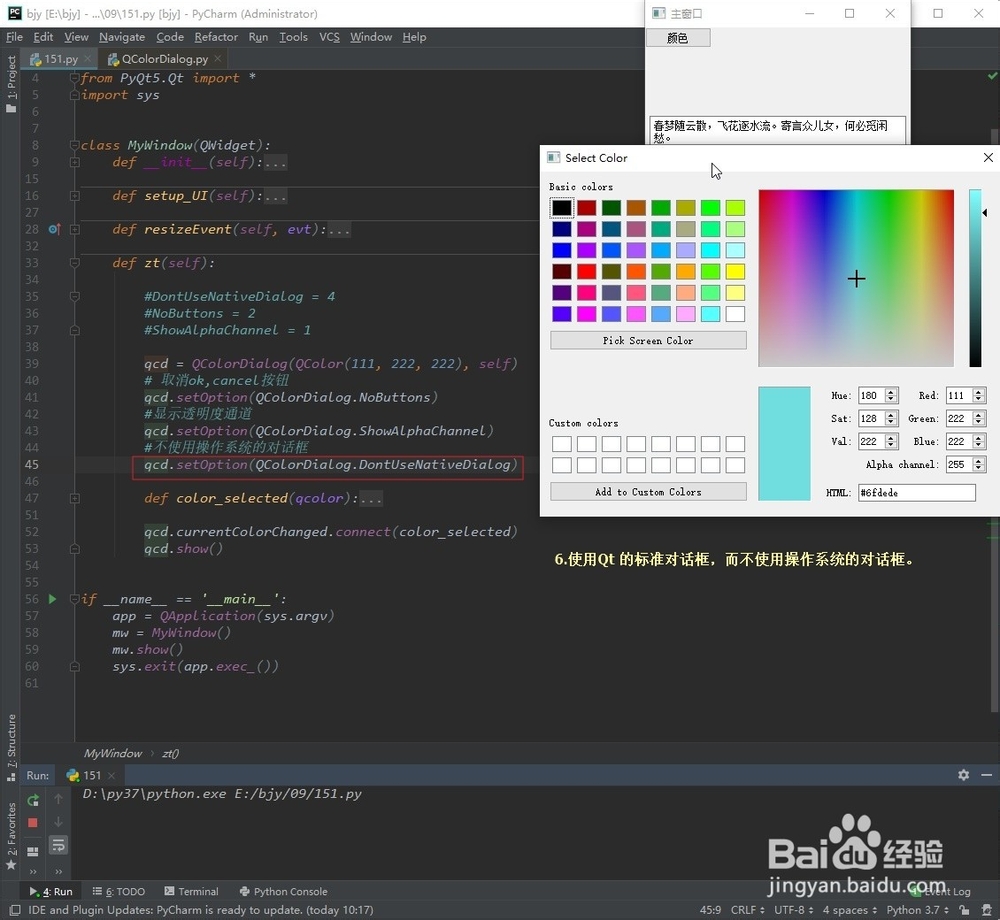Open the Refactor menu

216,37
